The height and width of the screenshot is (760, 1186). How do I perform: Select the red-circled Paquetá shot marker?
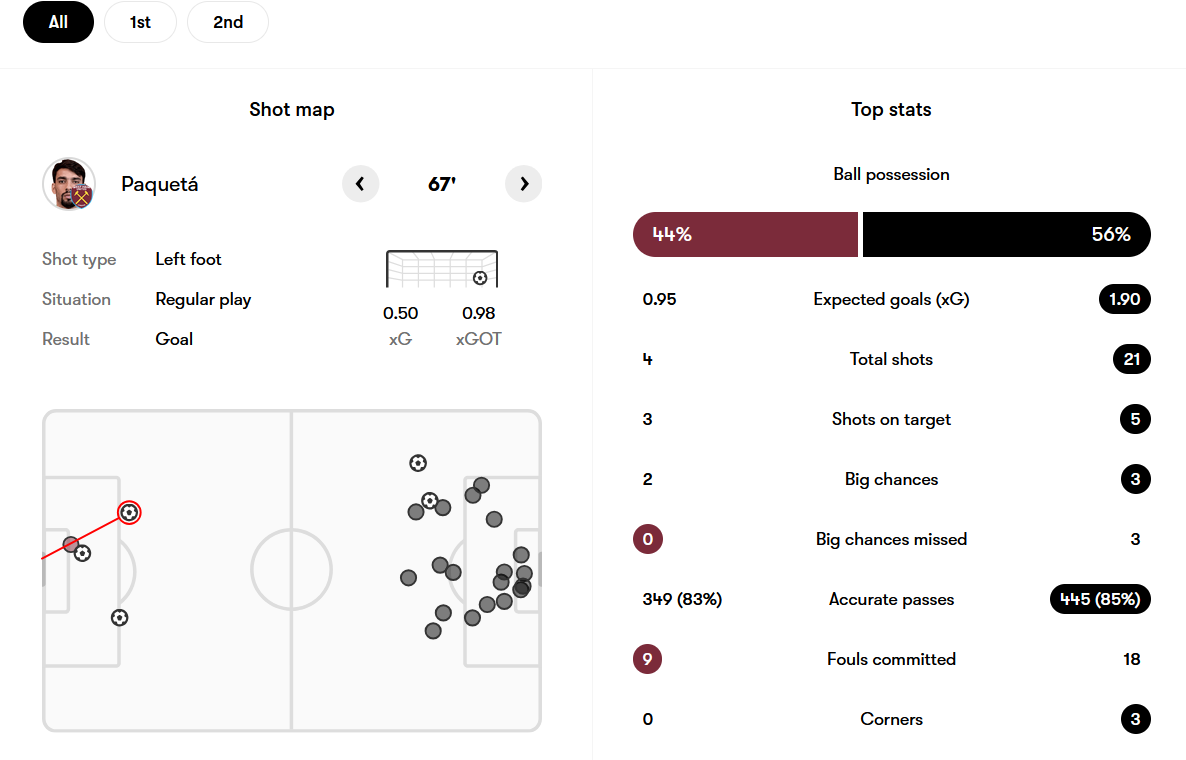[129, 513]
